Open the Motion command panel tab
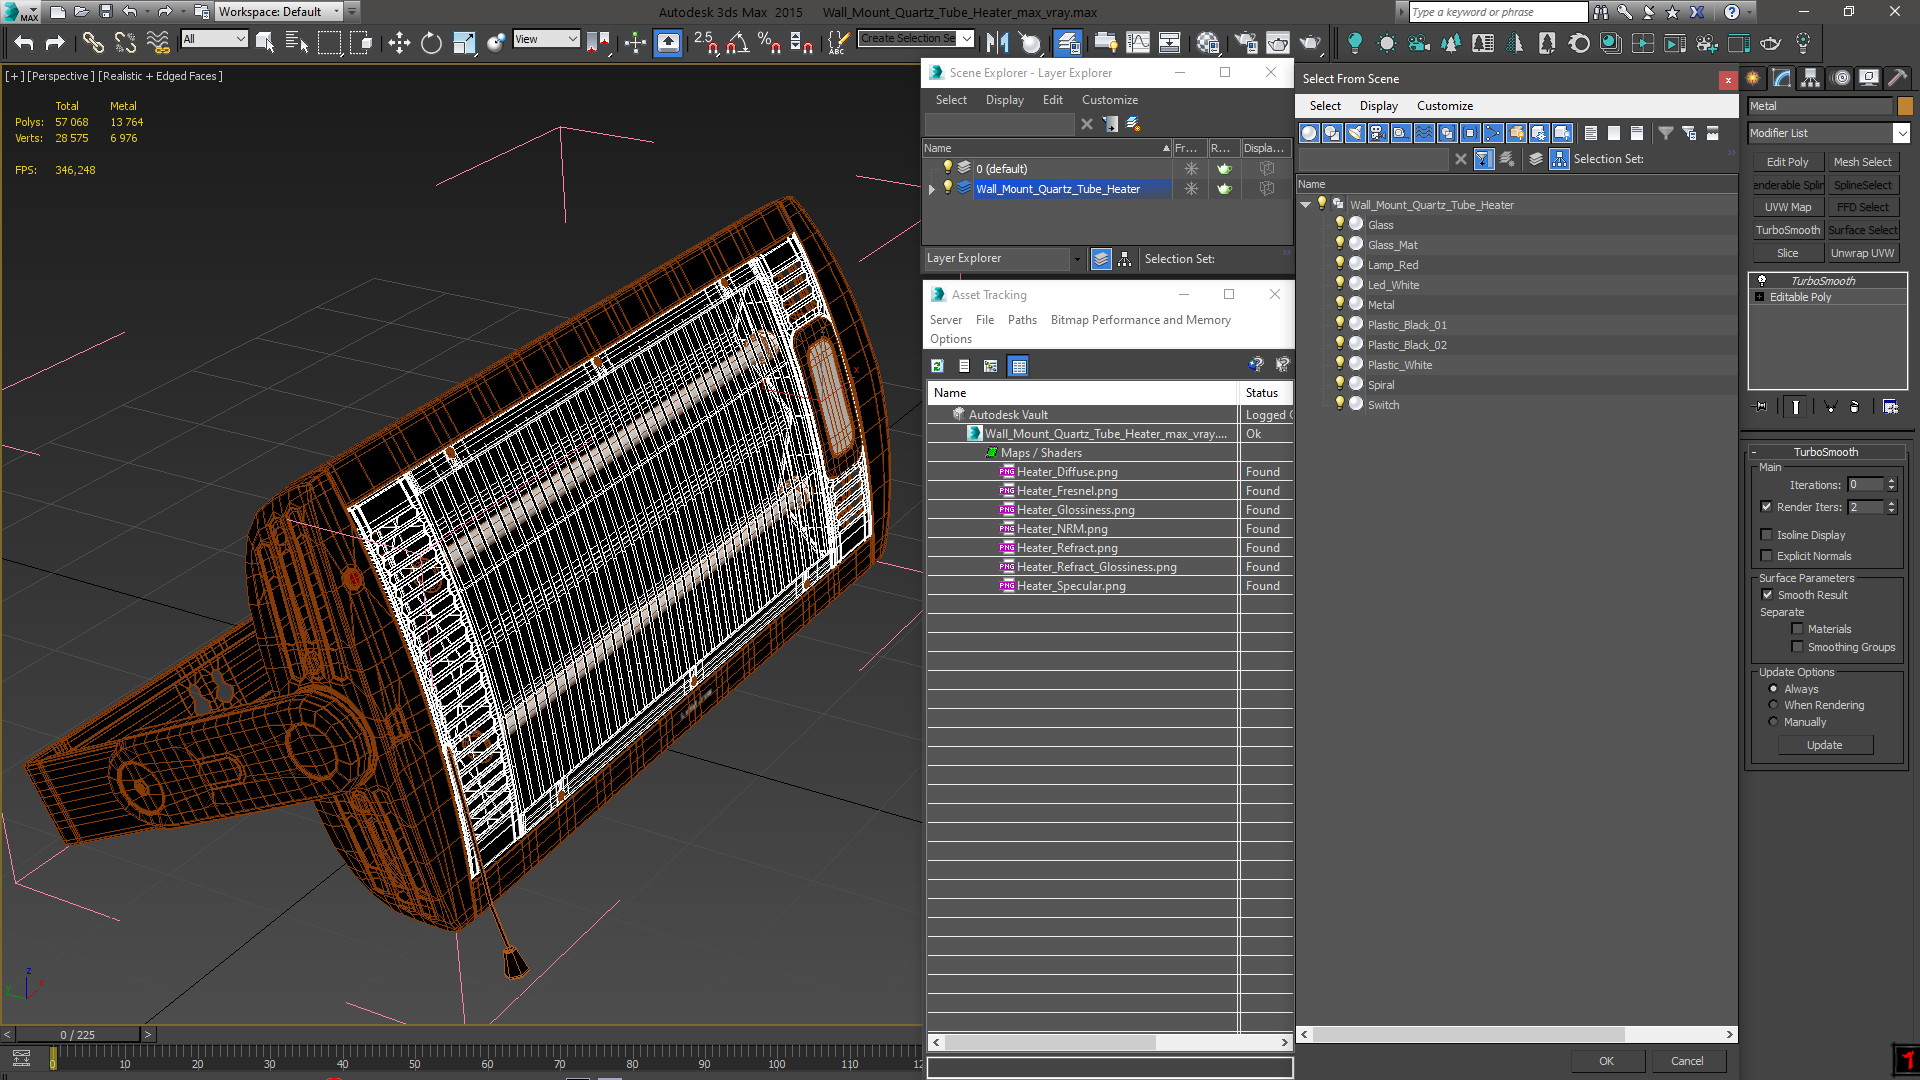1920x1080 pixels. pos(1840,78)
